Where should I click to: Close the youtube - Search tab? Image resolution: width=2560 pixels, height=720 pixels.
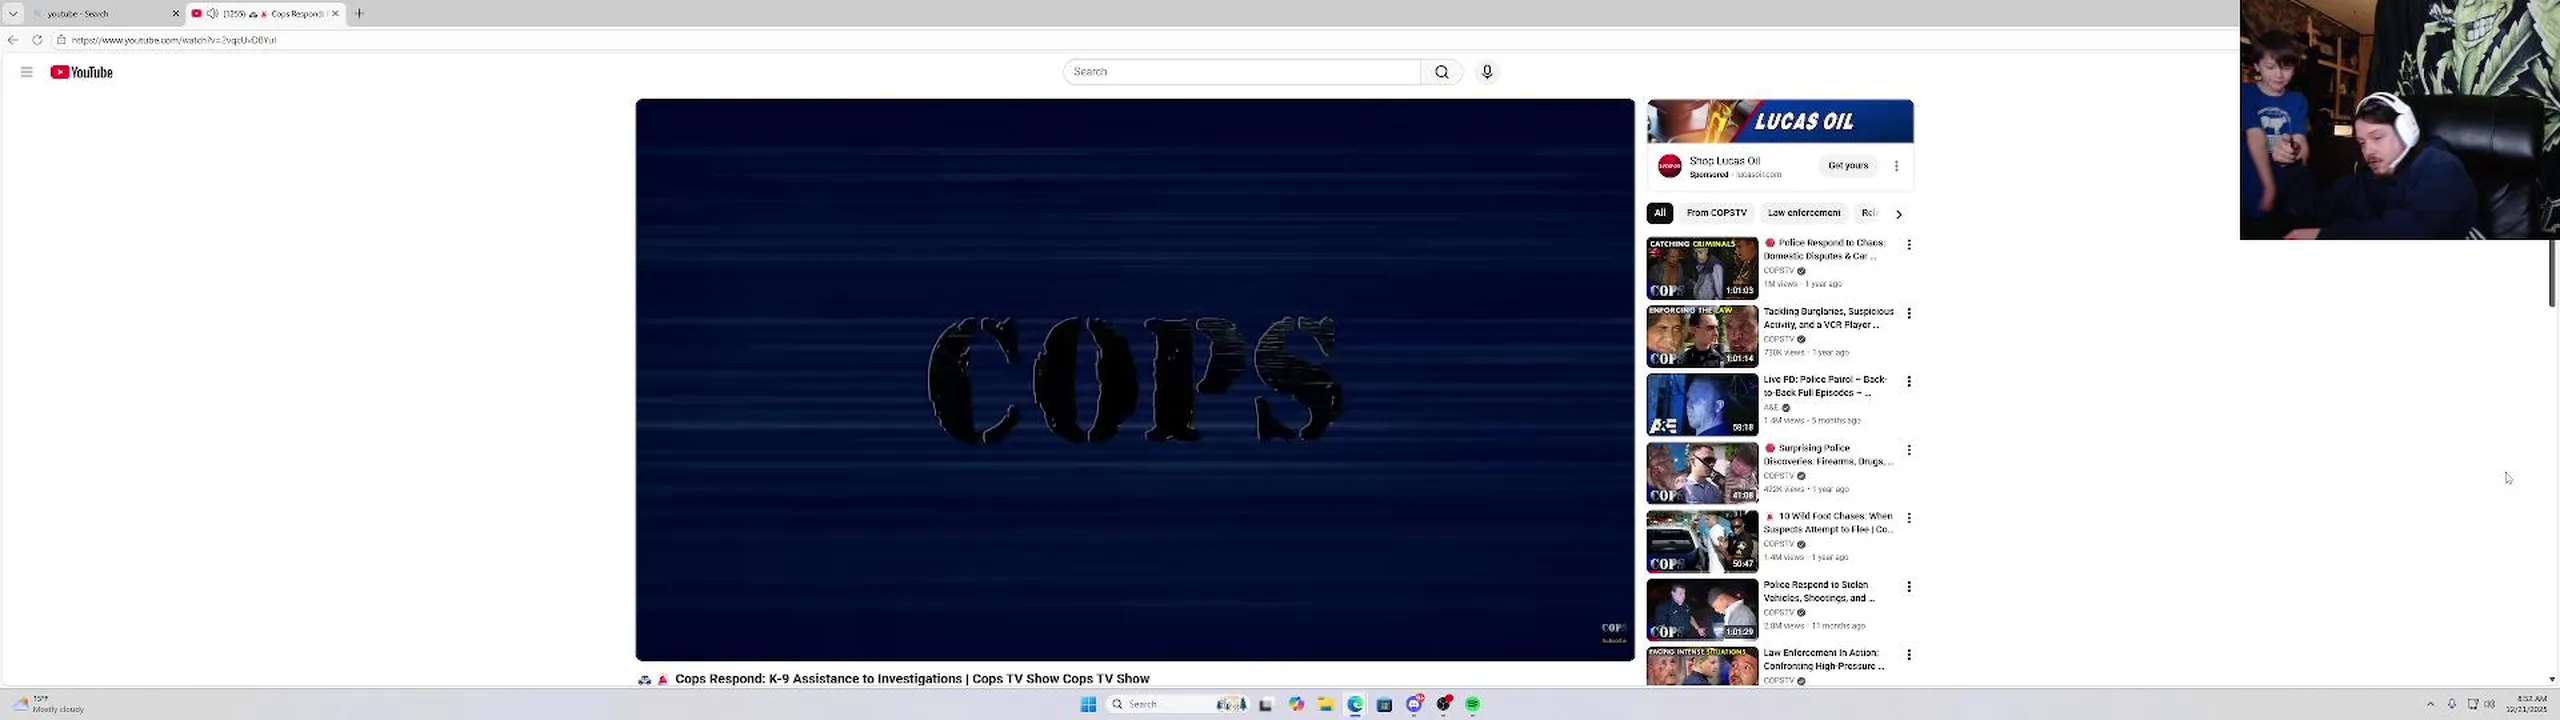pos(176,13)
